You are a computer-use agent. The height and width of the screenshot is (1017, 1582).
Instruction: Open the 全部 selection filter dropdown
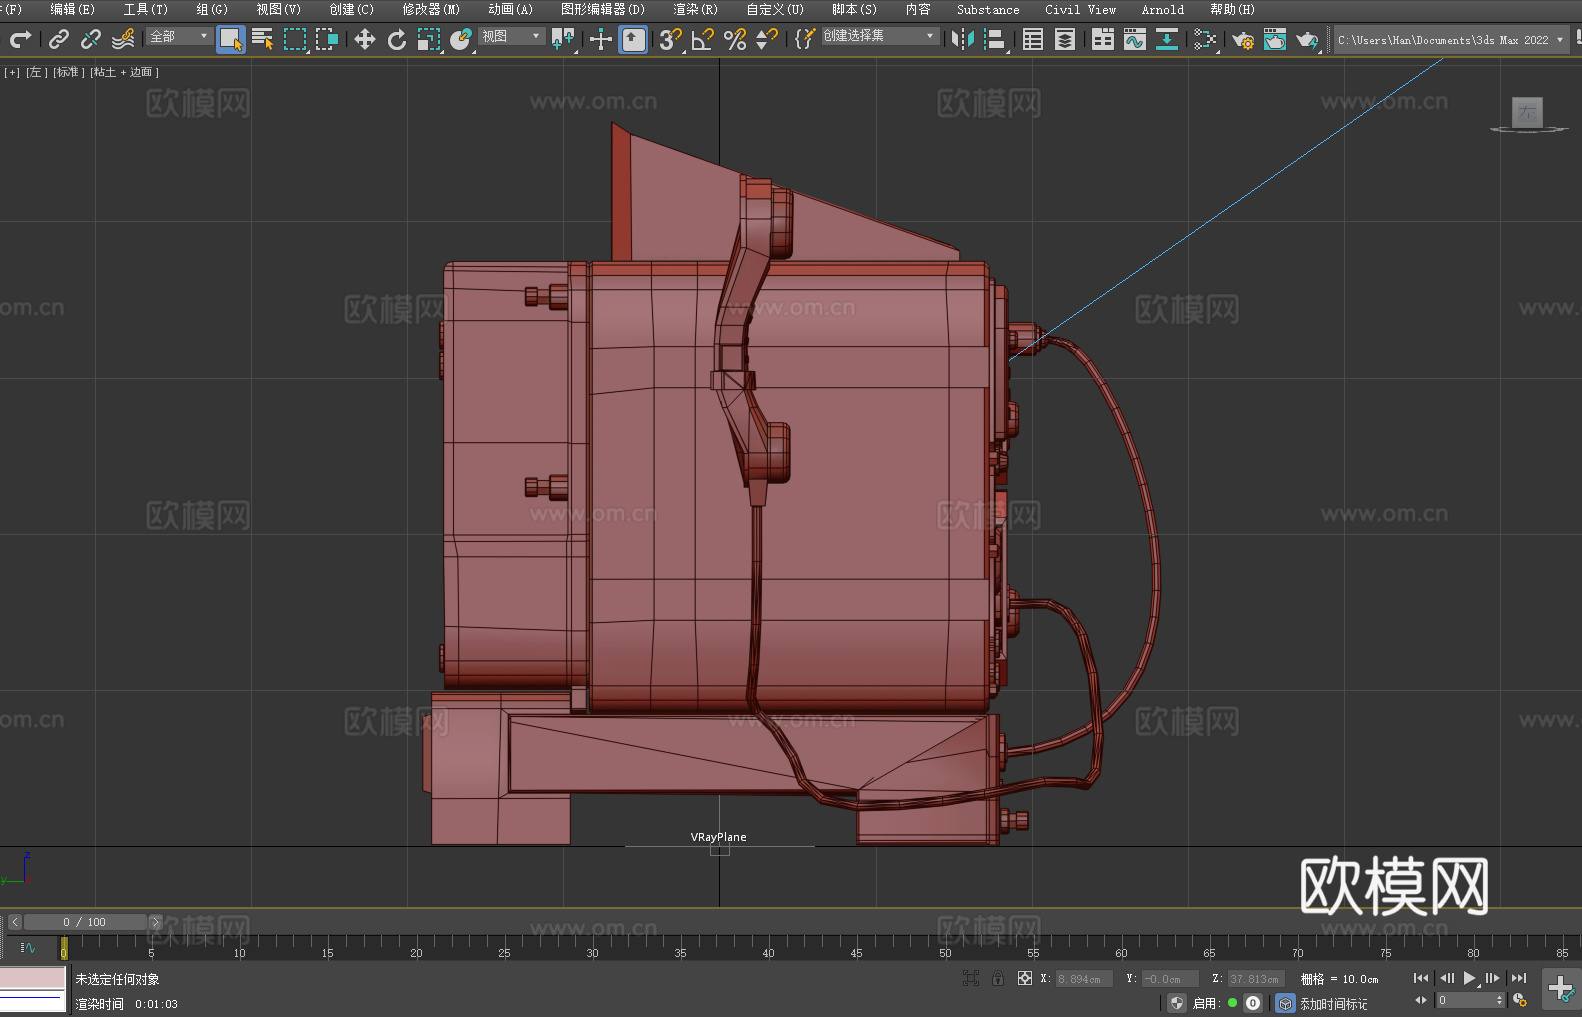[x=179, y=37]
